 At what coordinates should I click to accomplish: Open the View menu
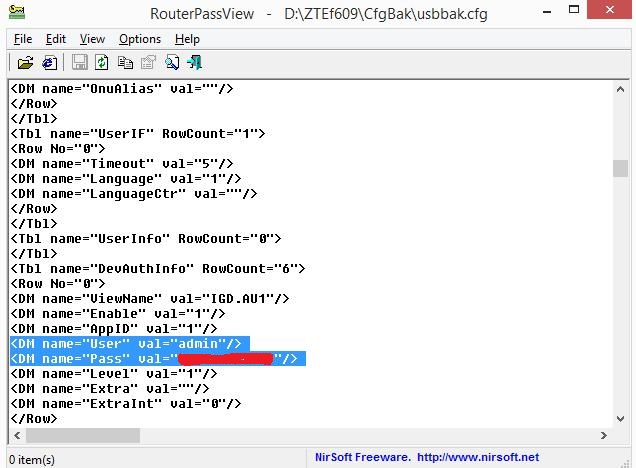tap(92, 39)
